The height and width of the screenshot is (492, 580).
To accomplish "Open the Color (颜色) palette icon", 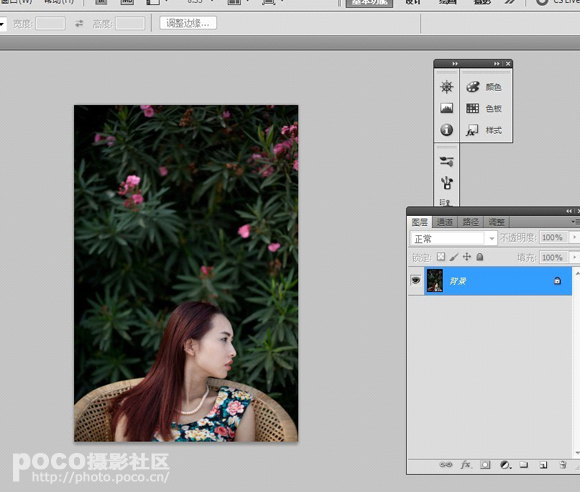I will (x=472, y=87).
